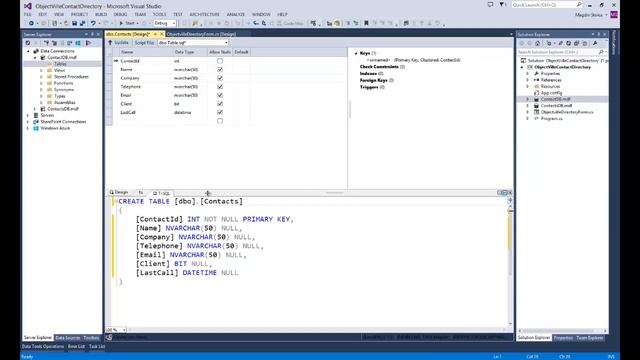Select Program.cs in Solution Explorer

[551, 118]
